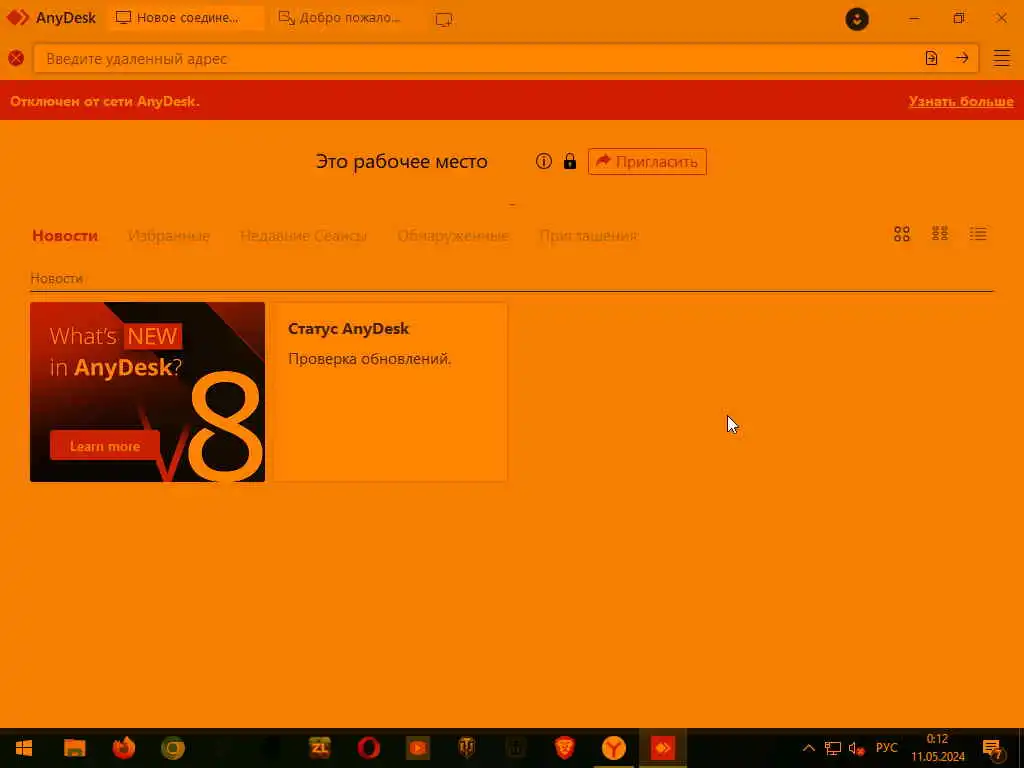1024x768 pixels.
Task: Switch to the list view
Action: (x=978, y=234)
